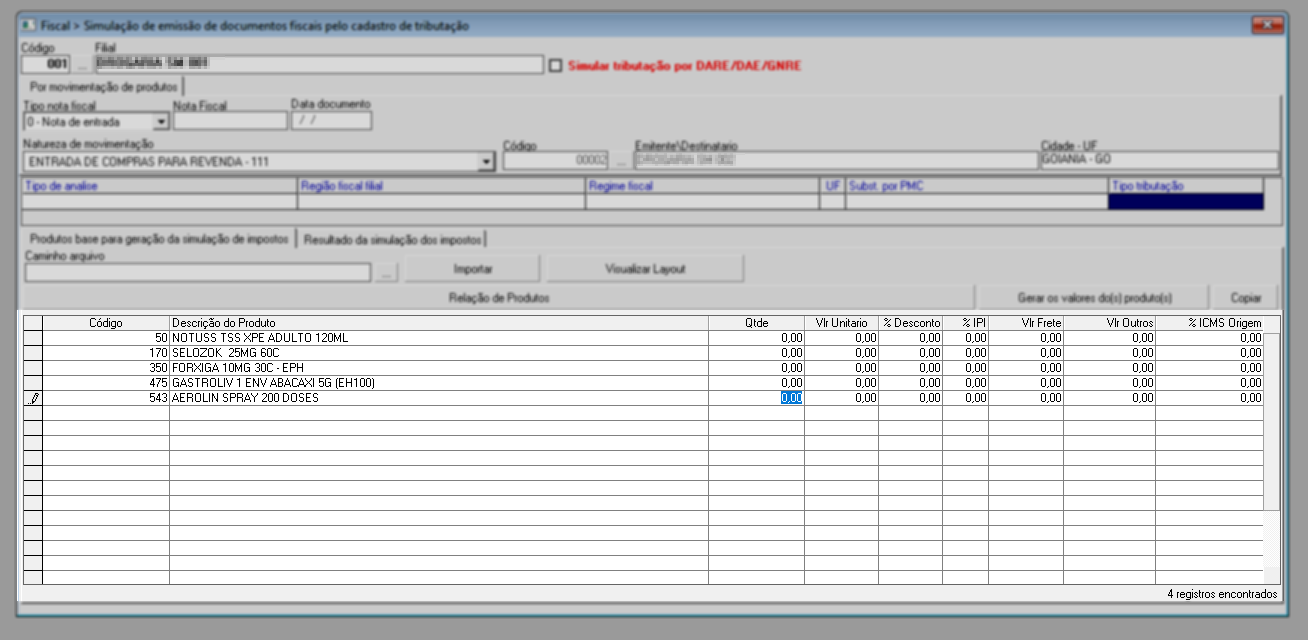Click the Vlr Unitario column header
Screen dimensions: 1308x640
(841, 323)
